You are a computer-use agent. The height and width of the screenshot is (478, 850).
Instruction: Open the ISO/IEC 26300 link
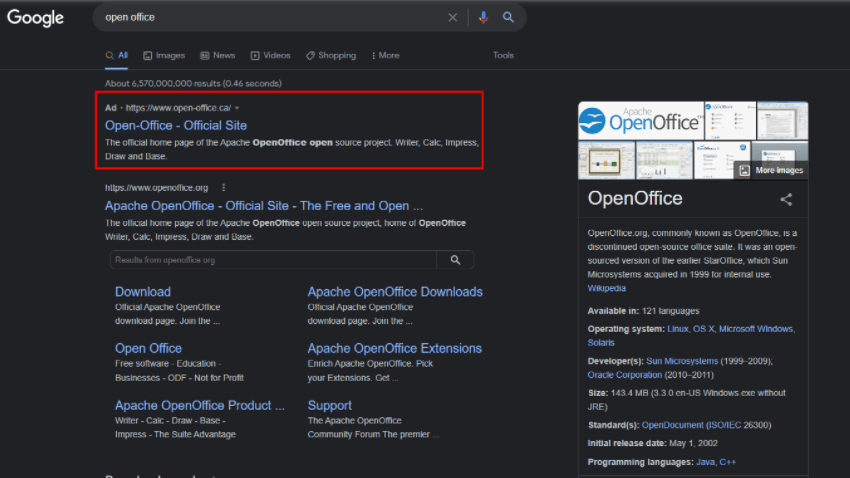point(724,425)
